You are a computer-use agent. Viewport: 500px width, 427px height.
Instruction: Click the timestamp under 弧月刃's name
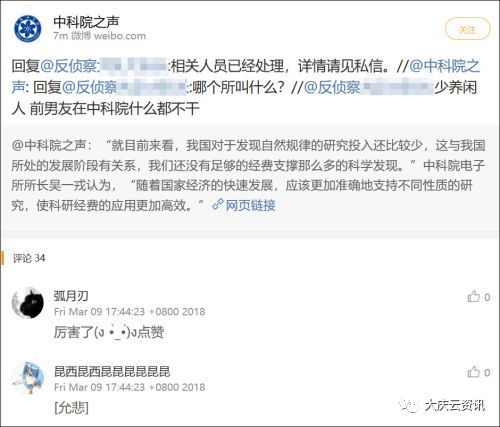pyautogui.click(x=129, y=312)
